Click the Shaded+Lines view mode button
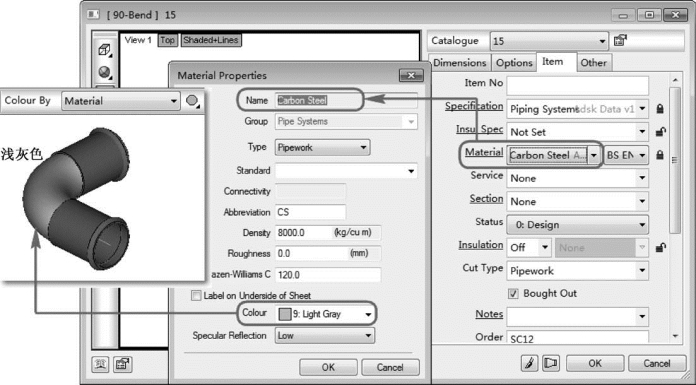The width and height of the screenshot is (696, 385). pyautogui.click(x=211, y=40)
